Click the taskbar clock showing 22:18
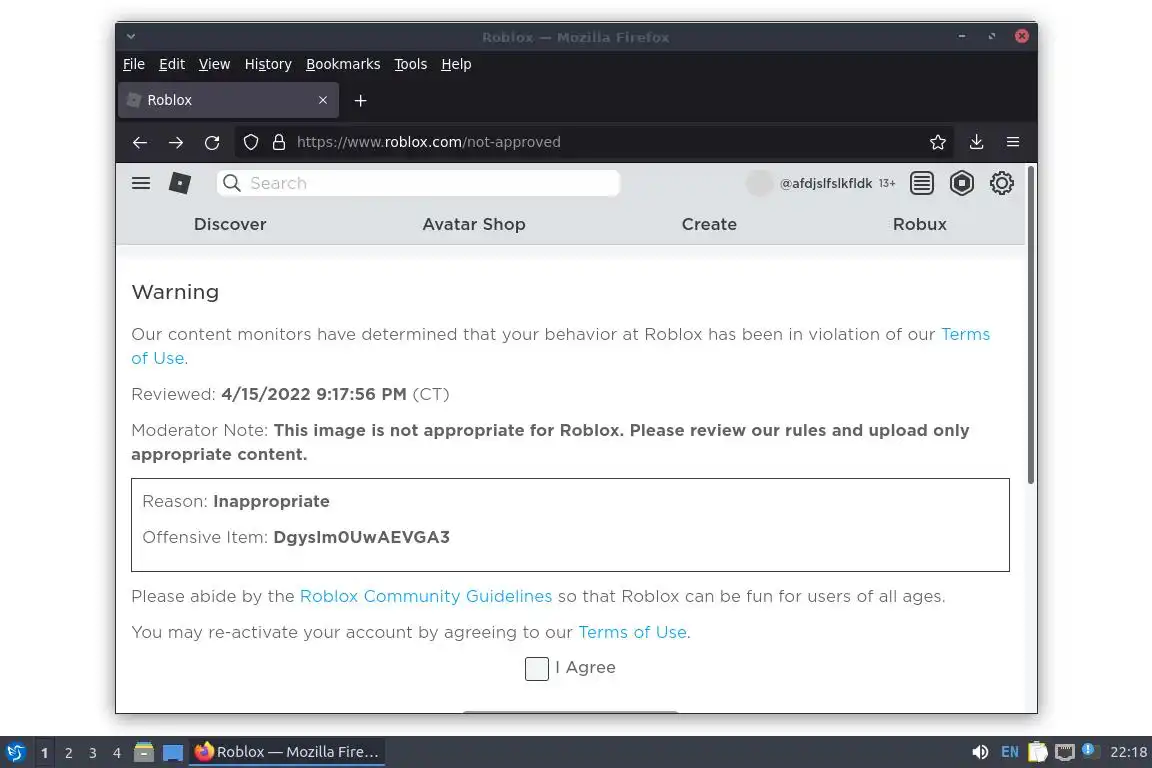Screen dimensions: 1152x768 click(x=1128, y=752)
